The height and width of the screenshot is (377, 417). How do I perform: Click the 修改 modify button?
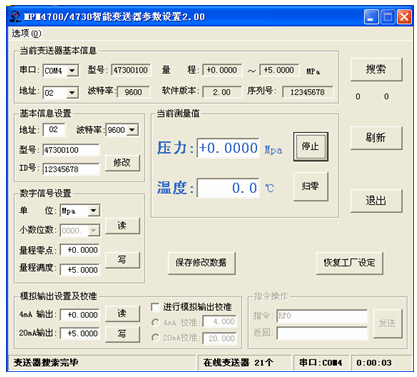pyautogui.click(x=122, y=163)
